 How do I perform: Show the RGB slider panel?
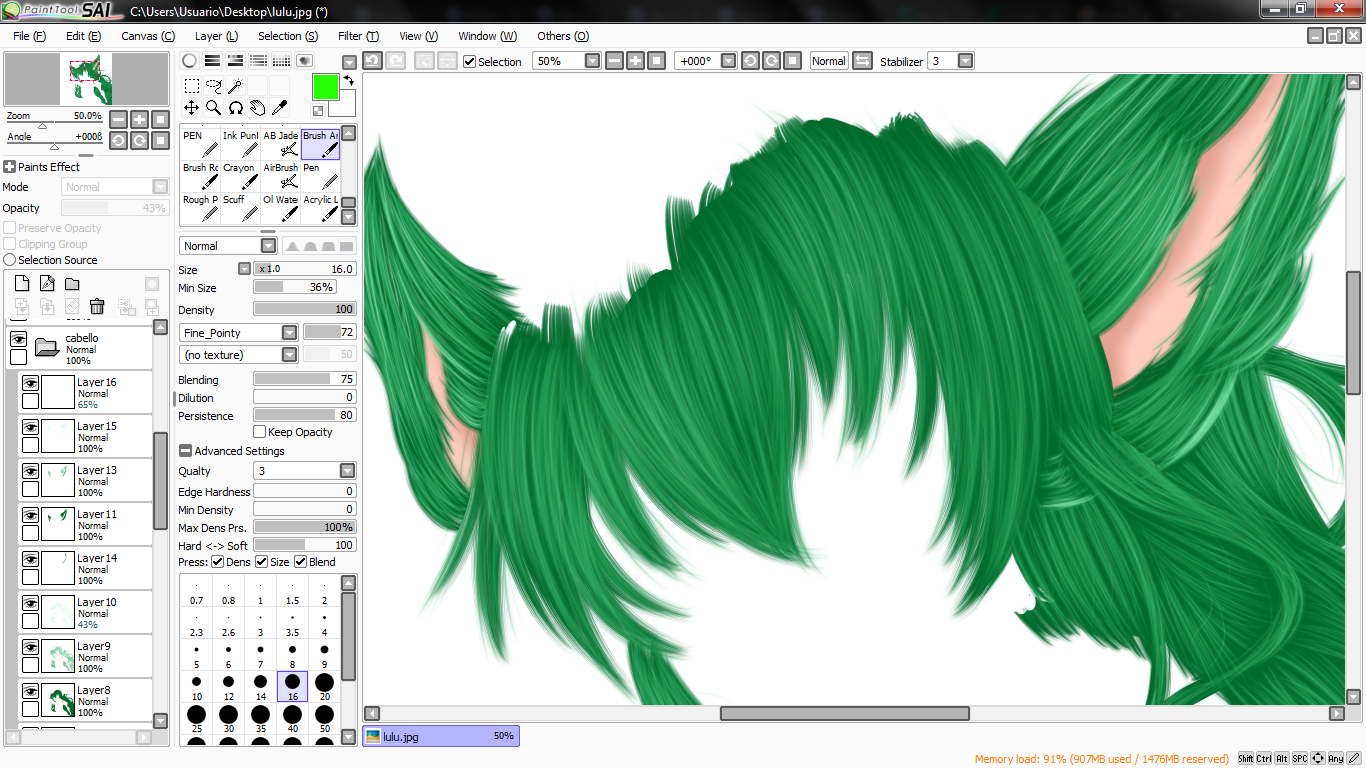pyautogui.click(x=212, y=61)
